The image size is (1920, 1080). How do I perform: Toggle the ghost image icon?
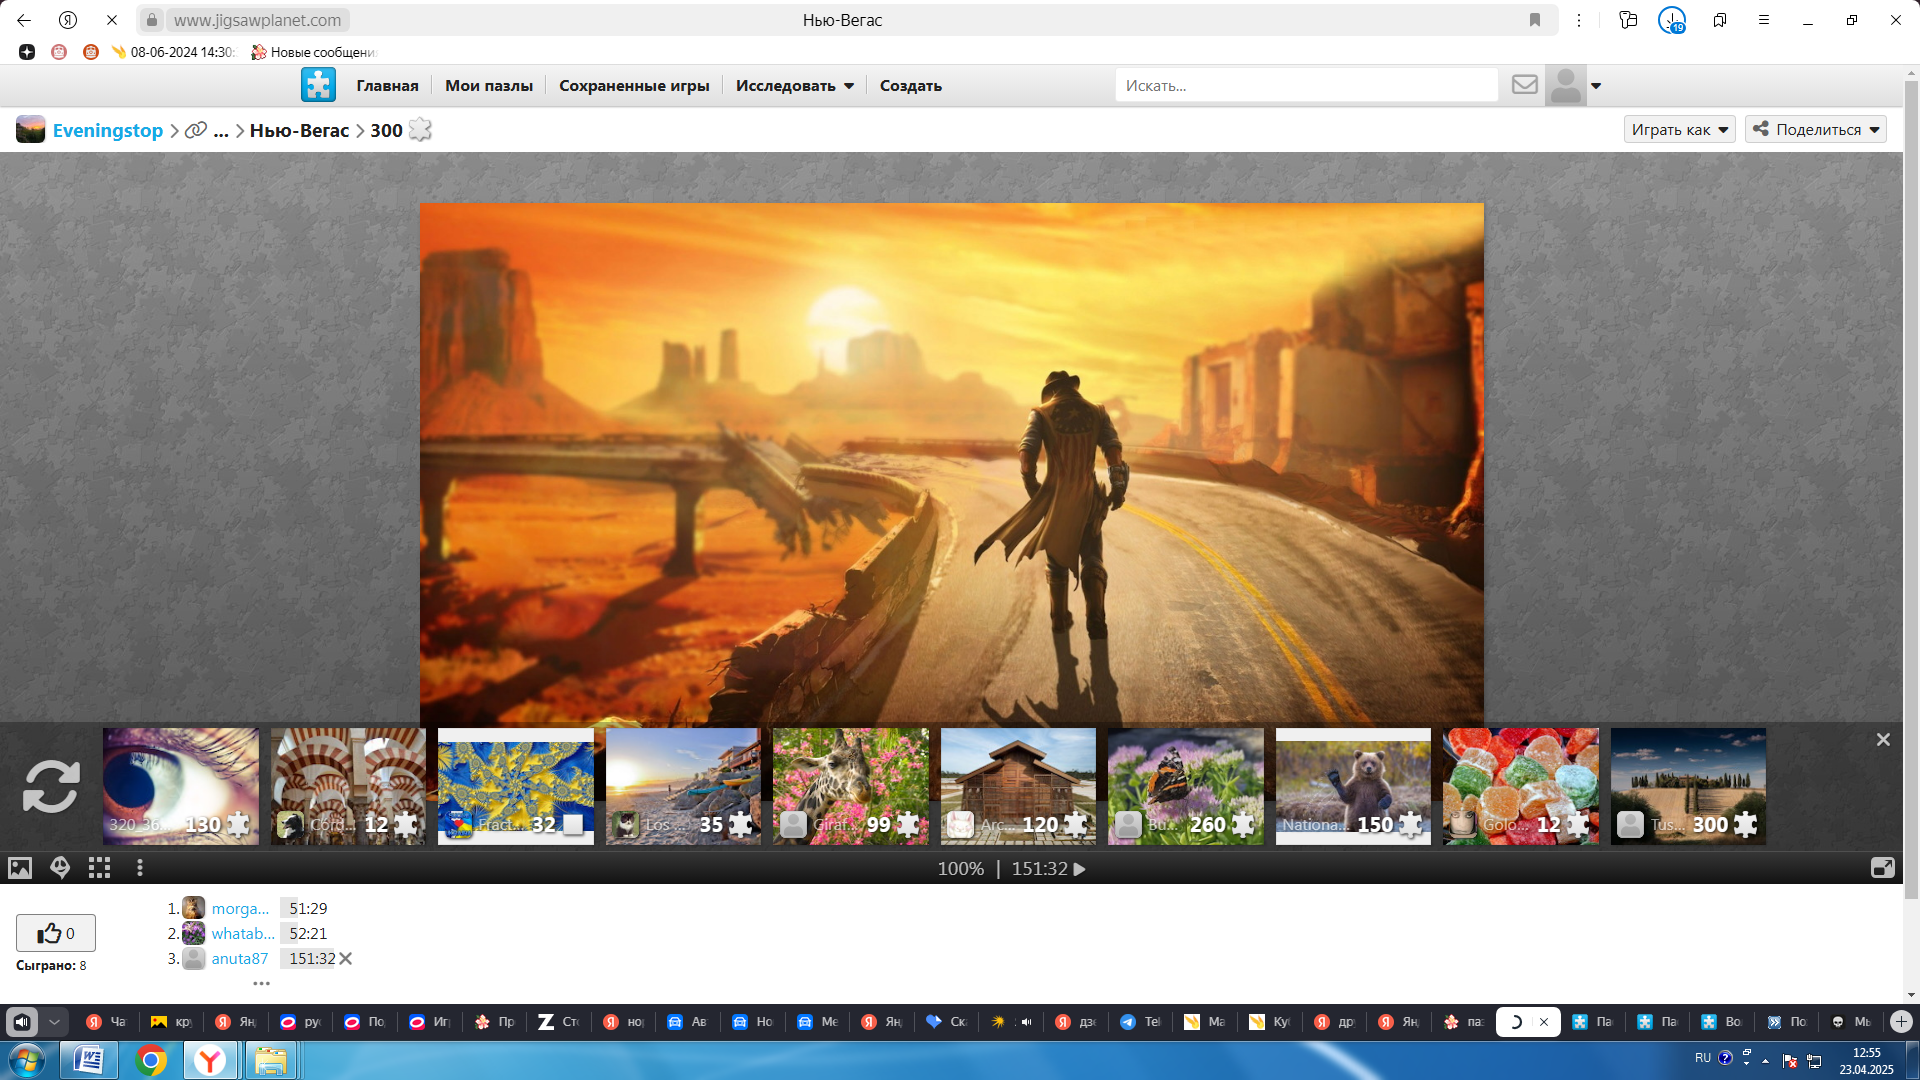click(60, 868)
